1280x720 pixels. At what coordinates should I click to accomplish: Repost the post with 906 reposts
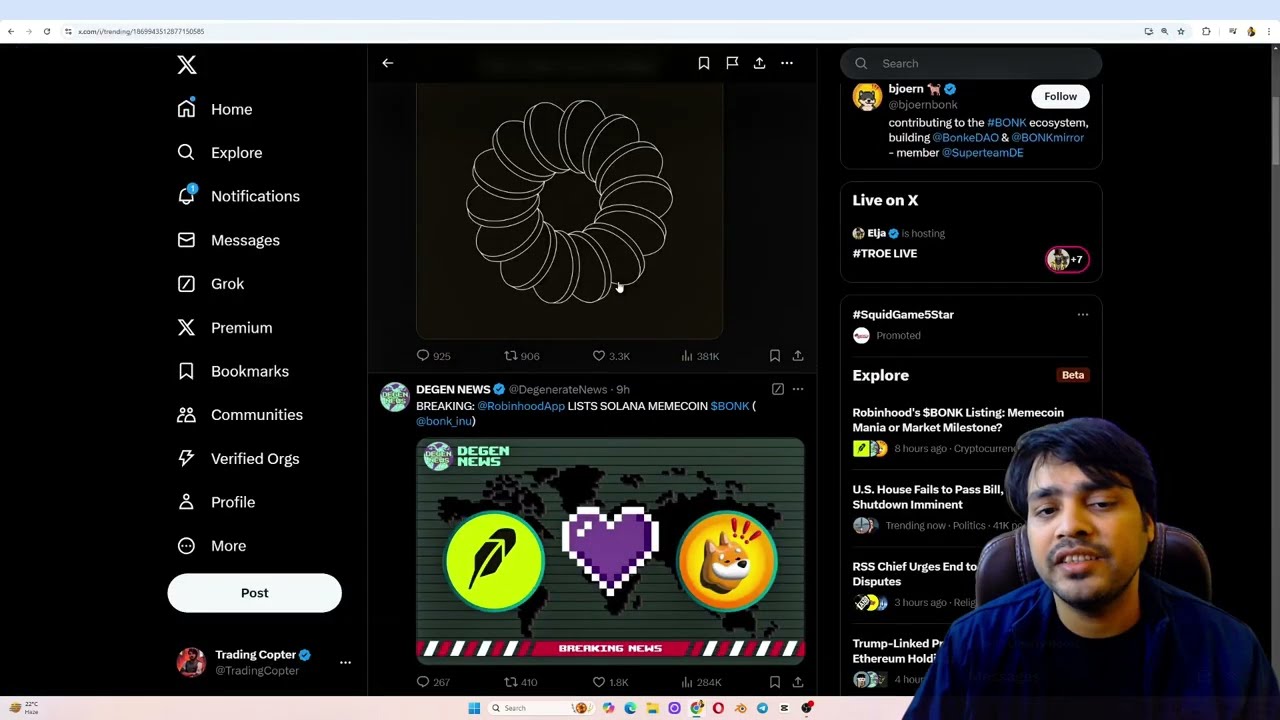coord(521,356)
